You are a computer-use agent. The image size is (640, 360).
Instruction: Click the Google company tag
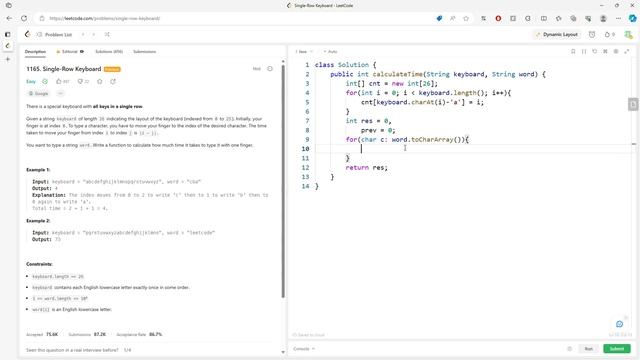click(38, 93)
